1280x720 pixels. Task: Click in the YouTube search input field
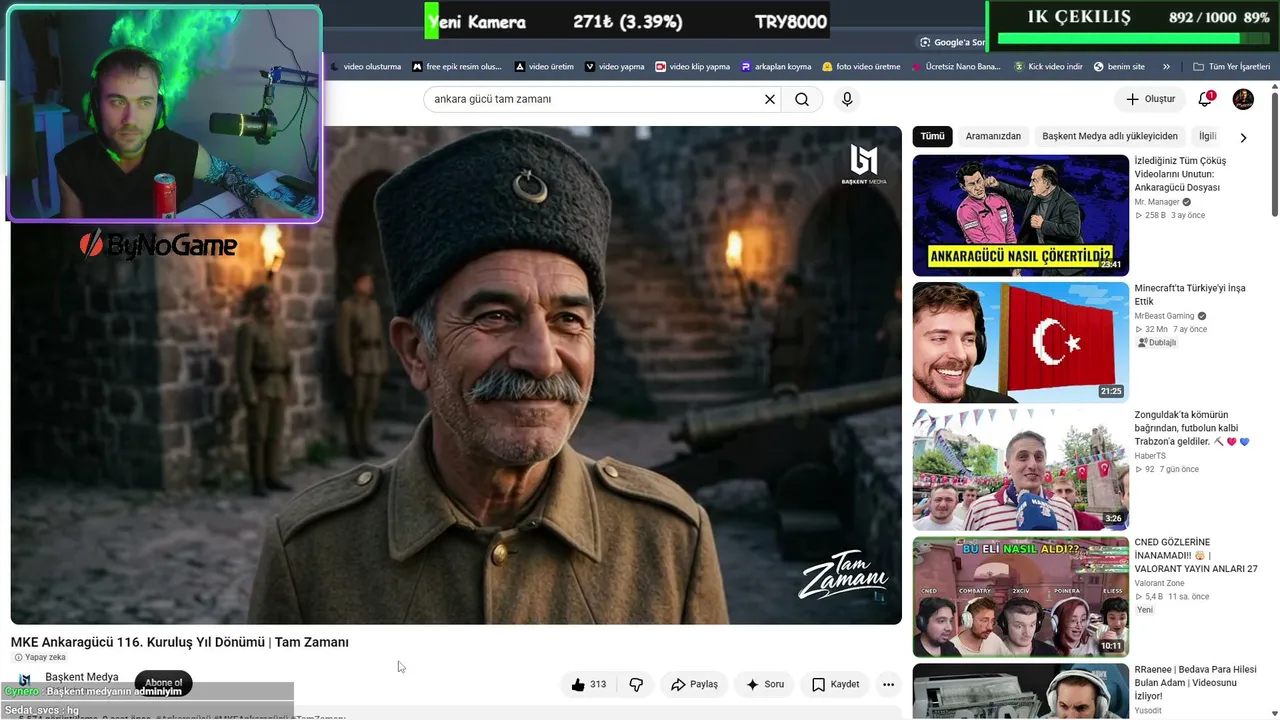pos(595,99)
